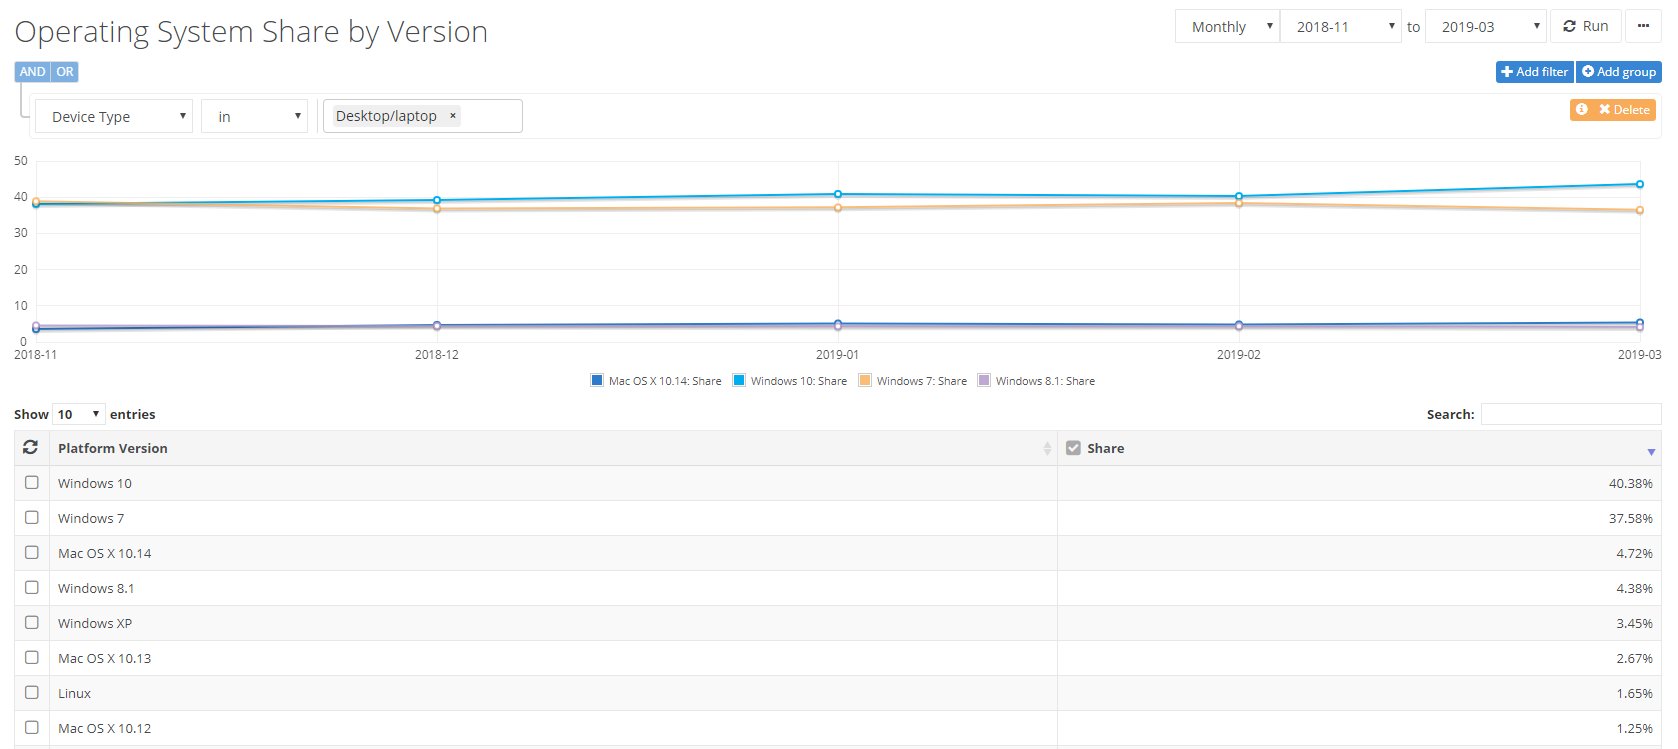Open the three-dots more options menu

[x=1643, y=27]
